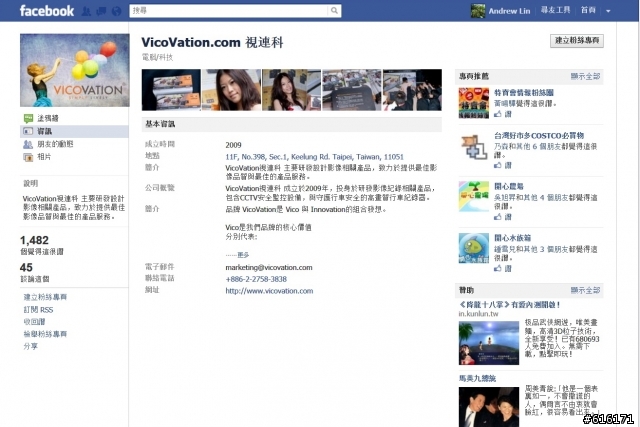
Task: Click the kunlun game ad image
Action: pos(489,343)
